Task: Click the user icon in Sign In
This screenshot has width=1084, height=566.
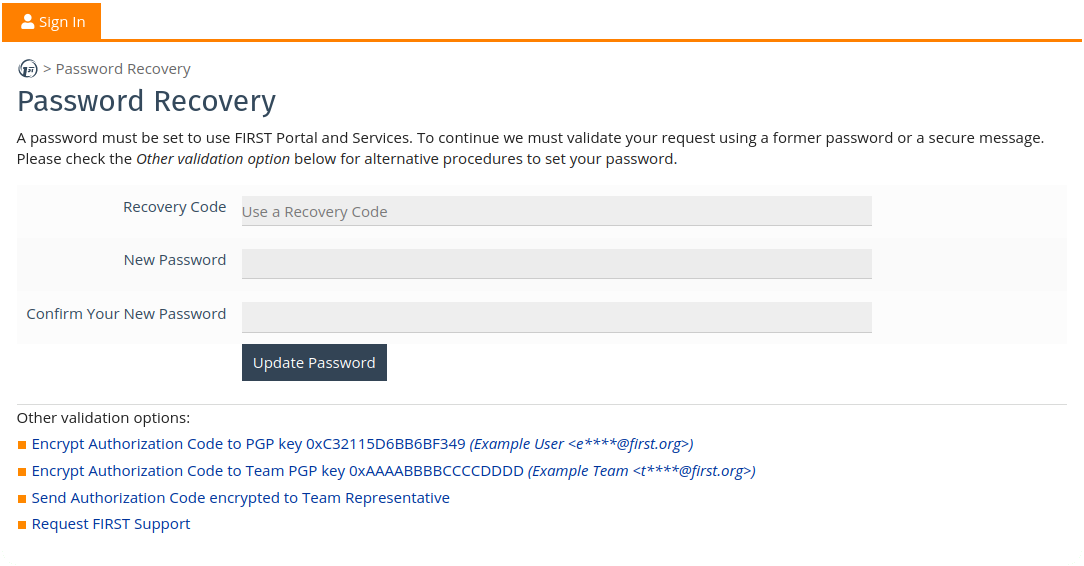Action: 28,21
